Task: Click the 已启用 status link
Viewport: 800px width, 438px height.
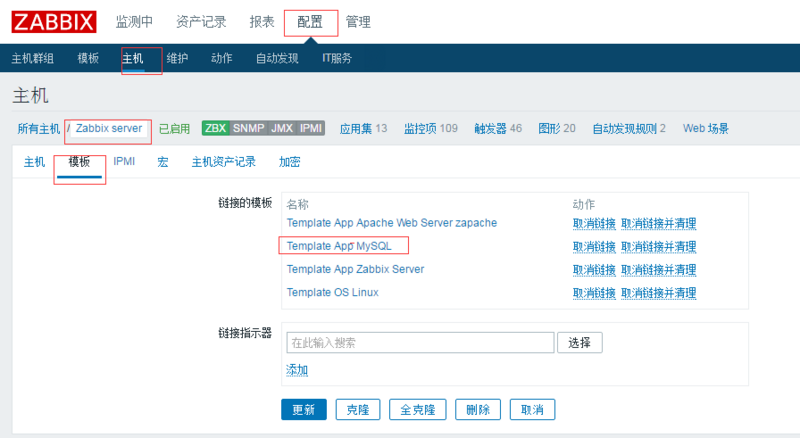Action: pyautogui.click(x=174, y=129)
